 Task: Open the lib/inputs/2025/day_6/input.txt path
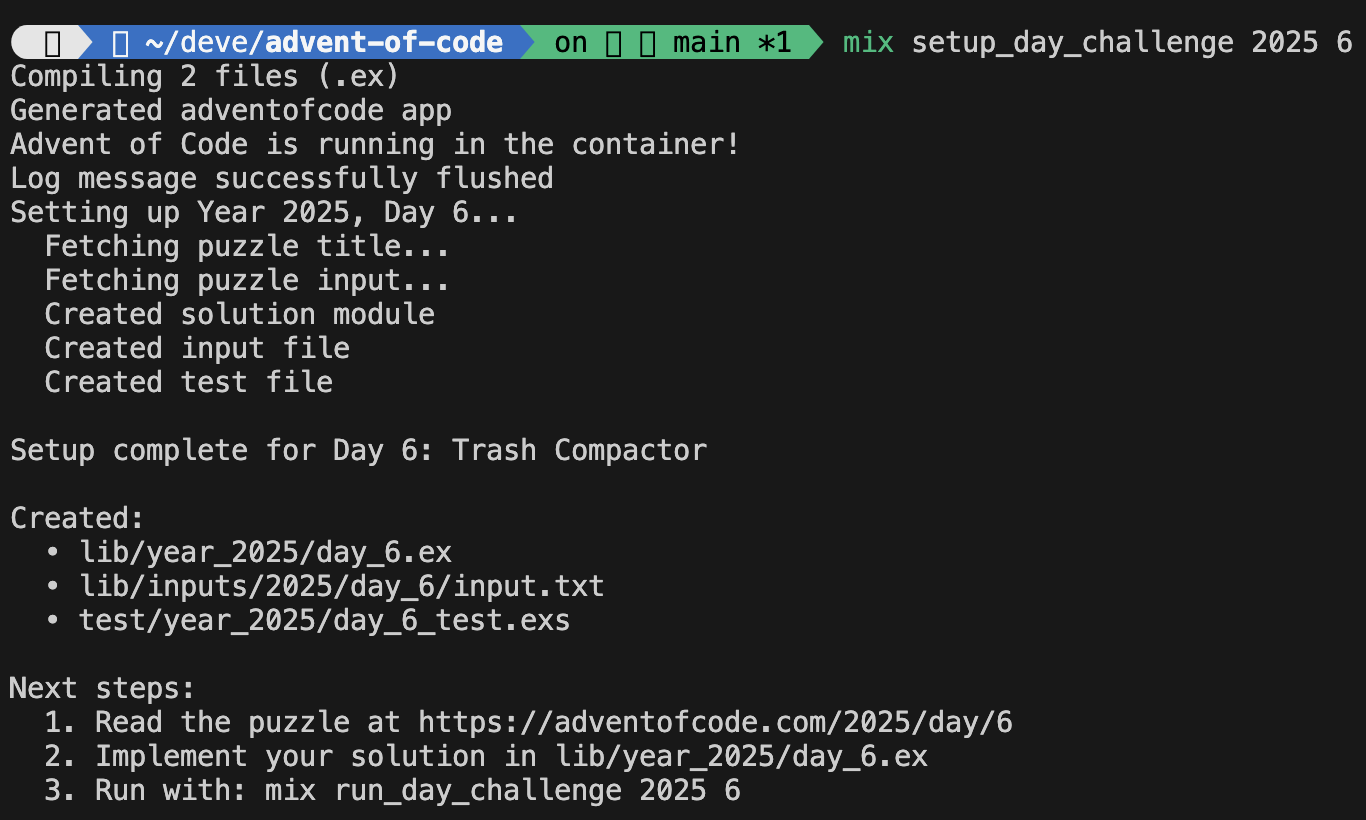point(341,586)
